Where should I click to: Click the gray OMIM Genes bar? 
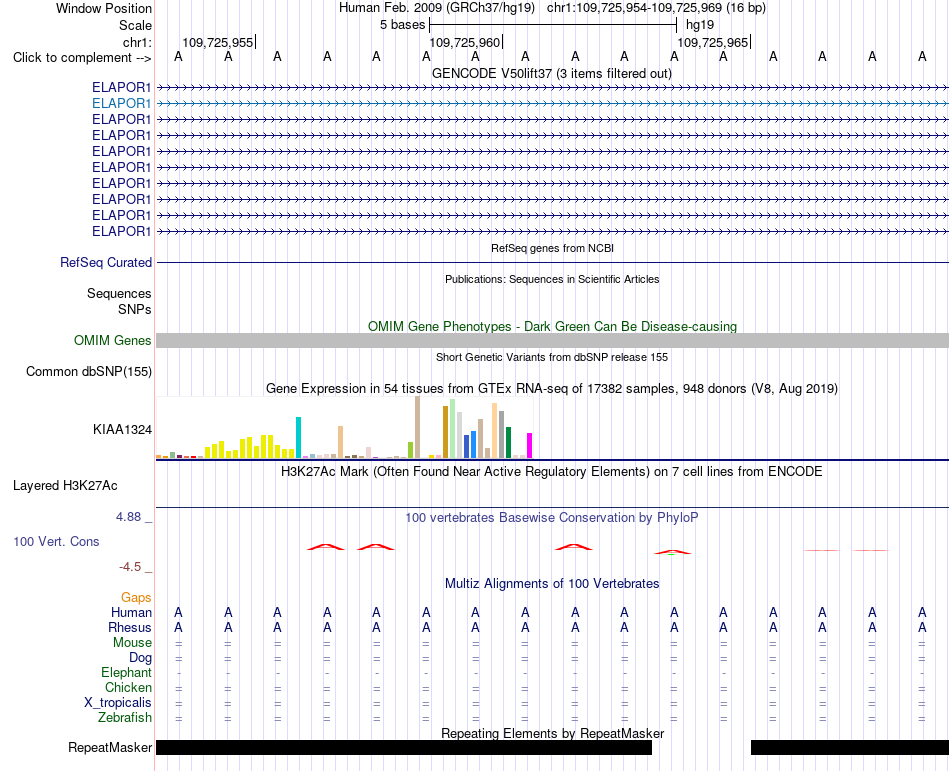(553, 340)
